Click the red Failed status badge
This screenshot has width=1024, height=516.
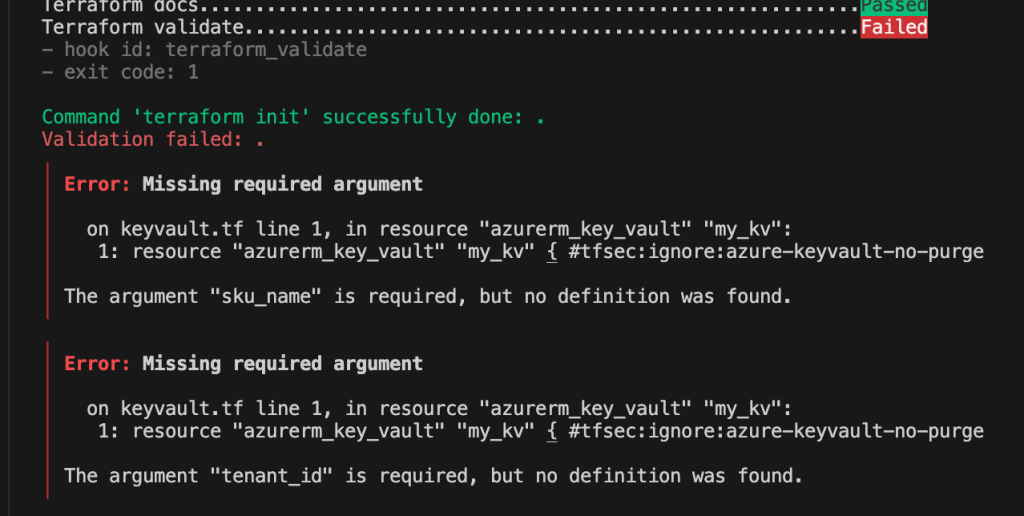point(894,27)
